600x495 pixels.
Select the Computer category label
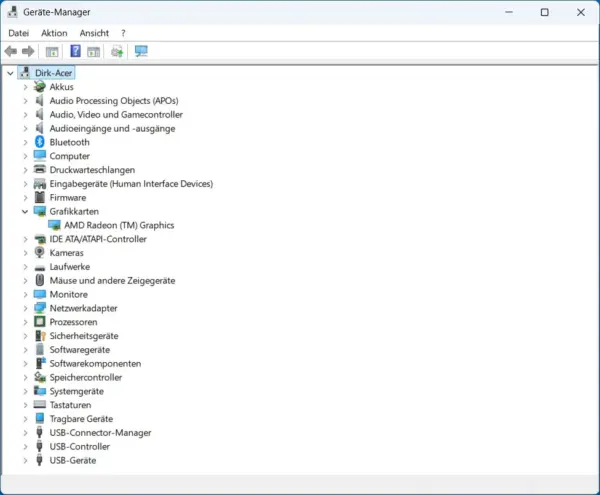point(70,156)
